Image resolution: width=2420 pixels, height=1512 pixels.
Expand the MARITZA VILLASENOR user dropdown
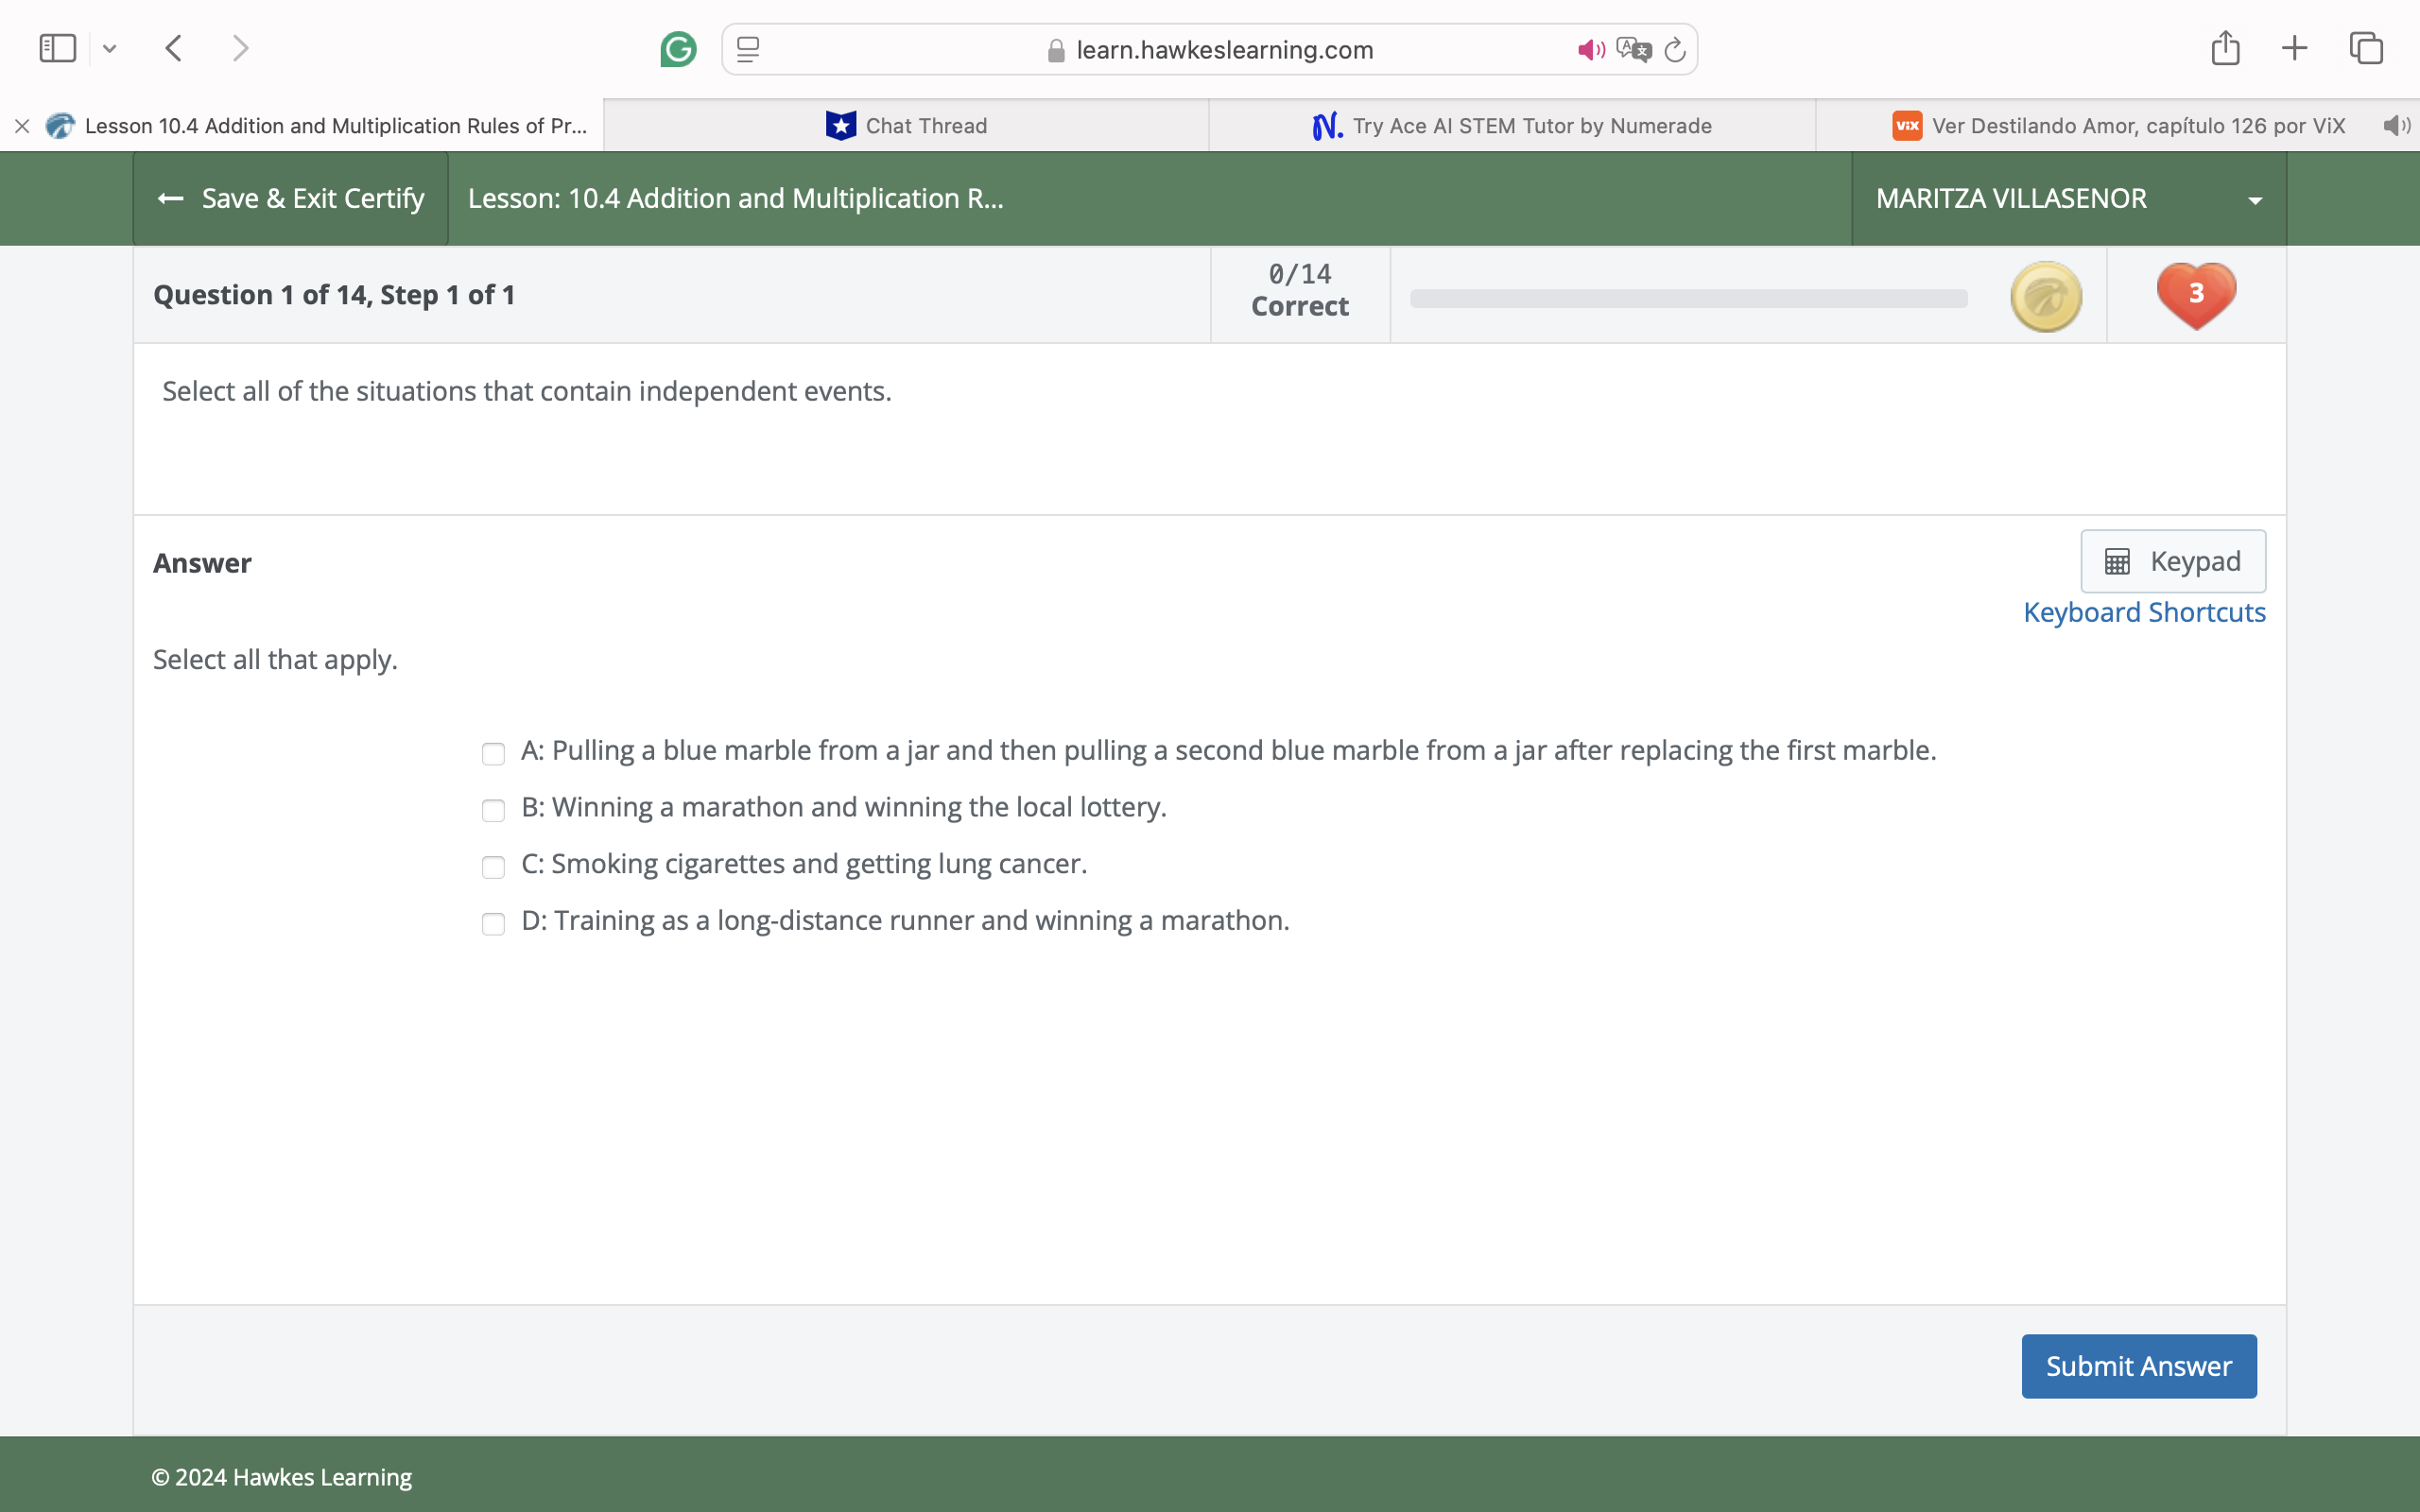tap(2254, 200)
